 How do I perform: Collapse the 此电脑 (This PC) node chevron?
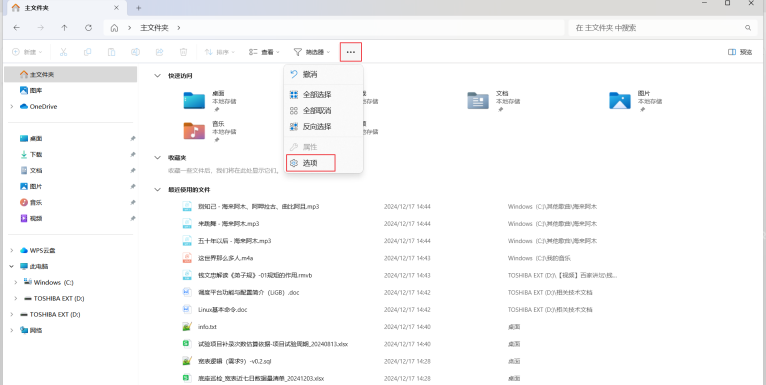click(x=12, y=267)
